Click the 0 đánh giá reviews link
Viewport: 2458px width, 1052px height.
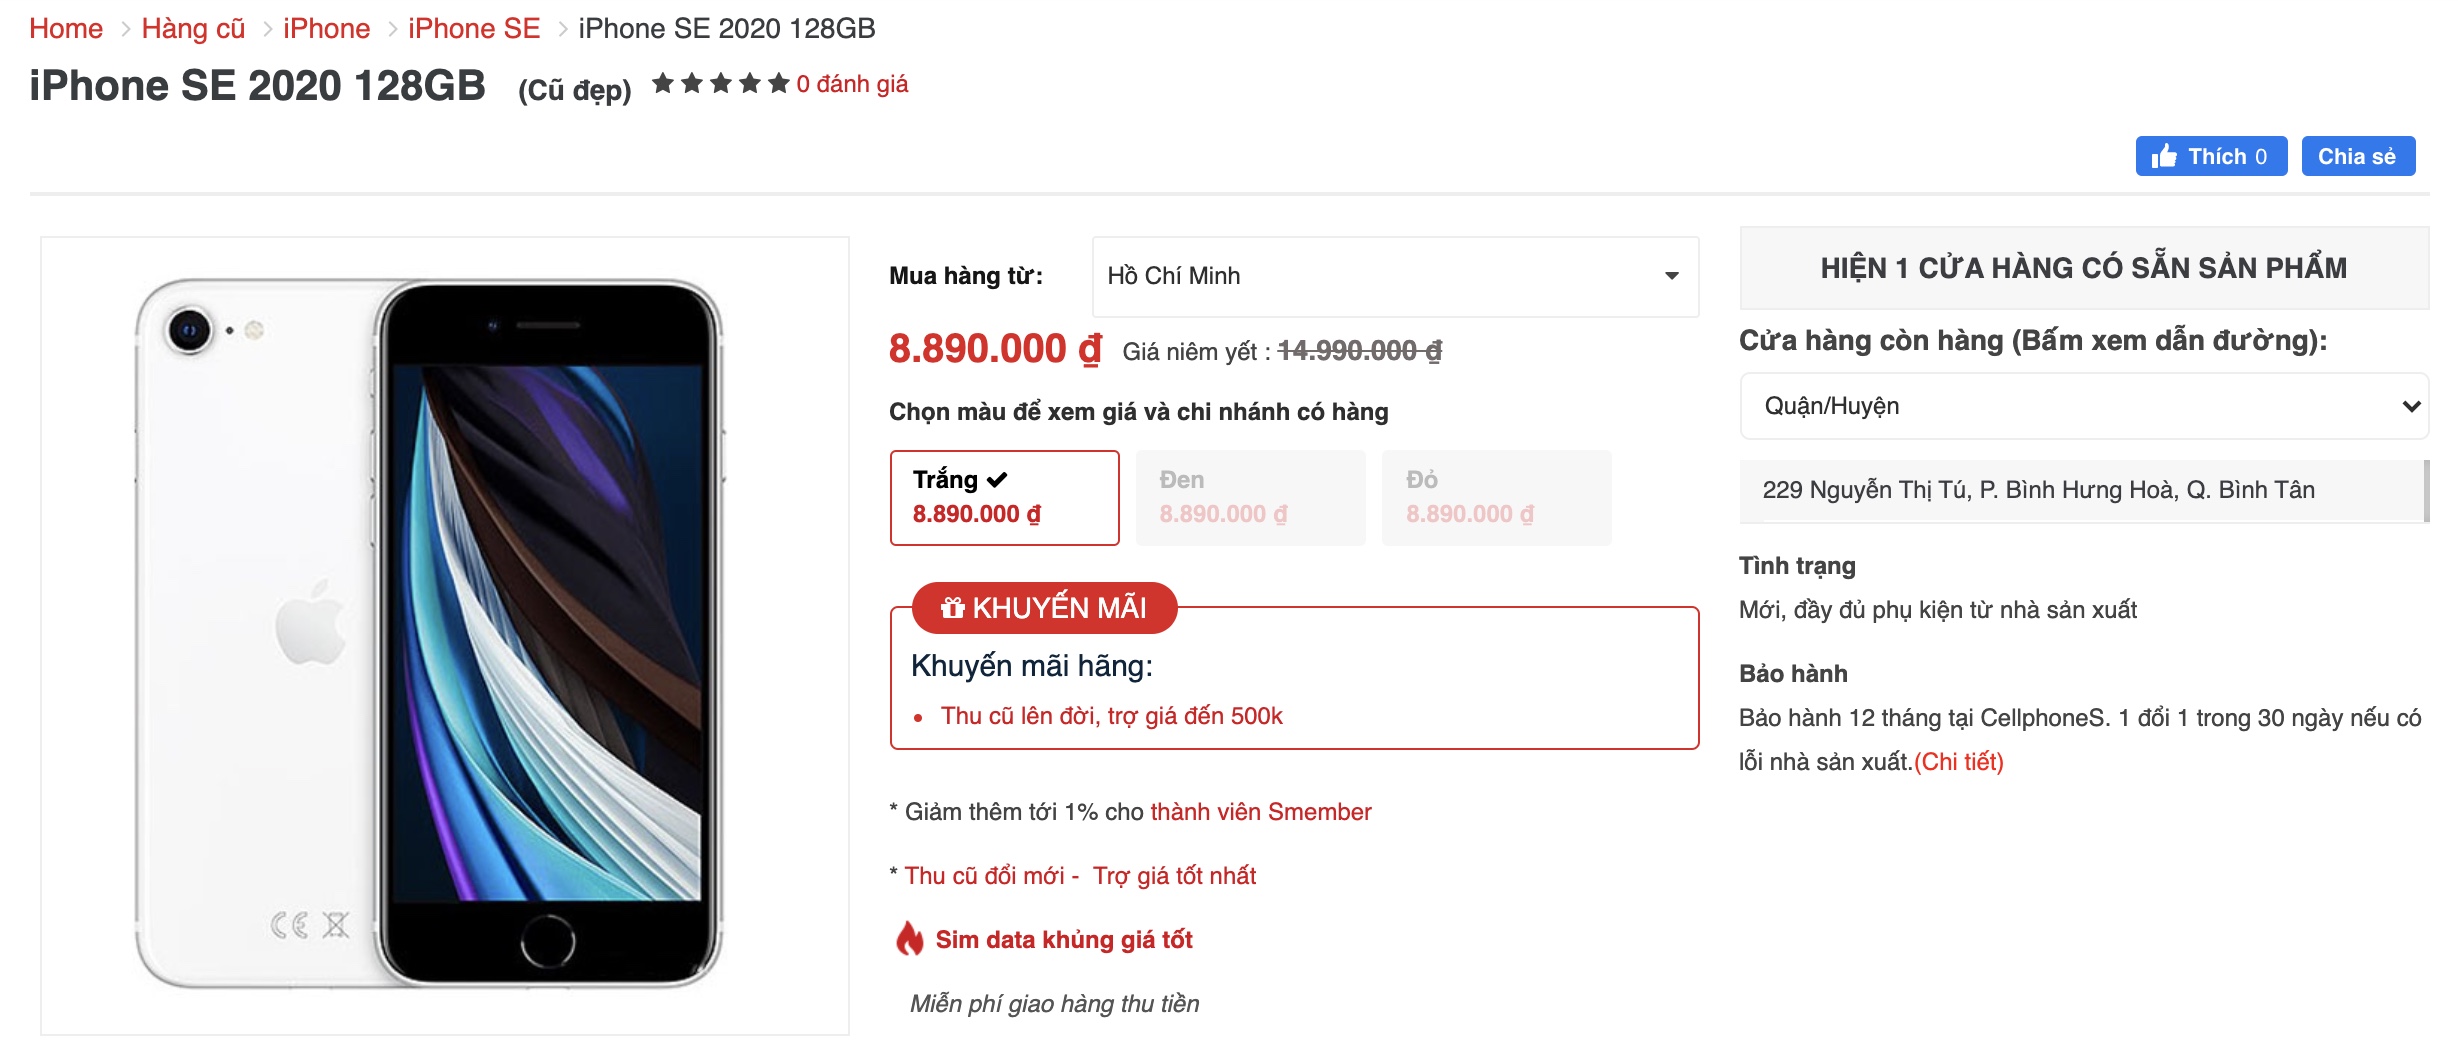tap(852, 84)
